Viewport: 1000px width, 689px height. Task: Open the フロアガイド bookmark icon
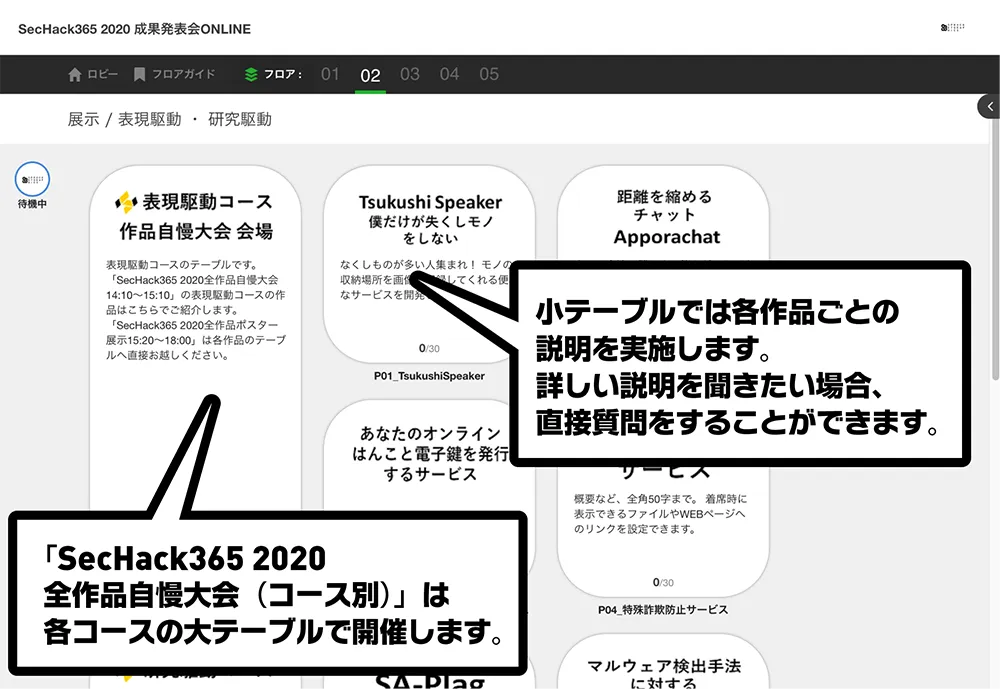coord(139,75)
